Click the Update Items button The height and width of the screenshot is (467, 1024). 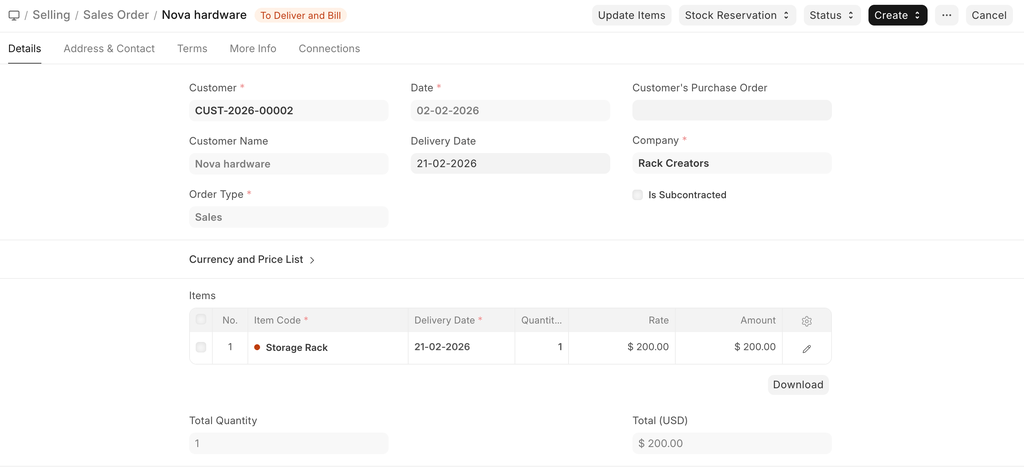coord(631,15)
